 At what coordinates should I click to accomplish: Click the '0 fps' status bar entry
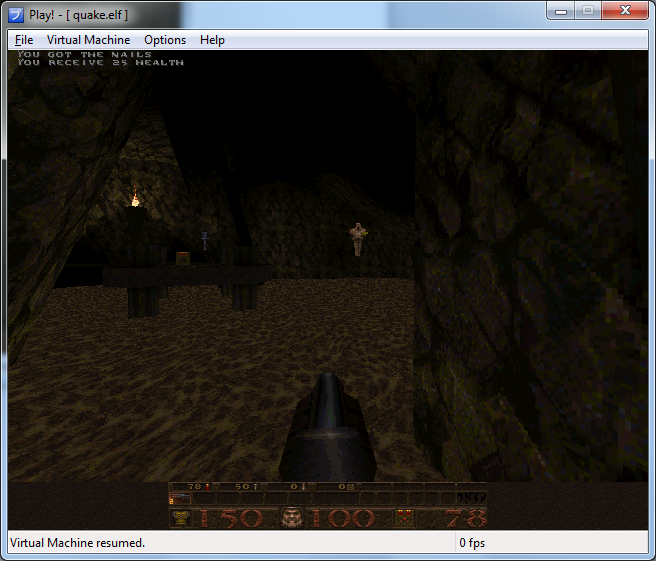coord(472,543)
